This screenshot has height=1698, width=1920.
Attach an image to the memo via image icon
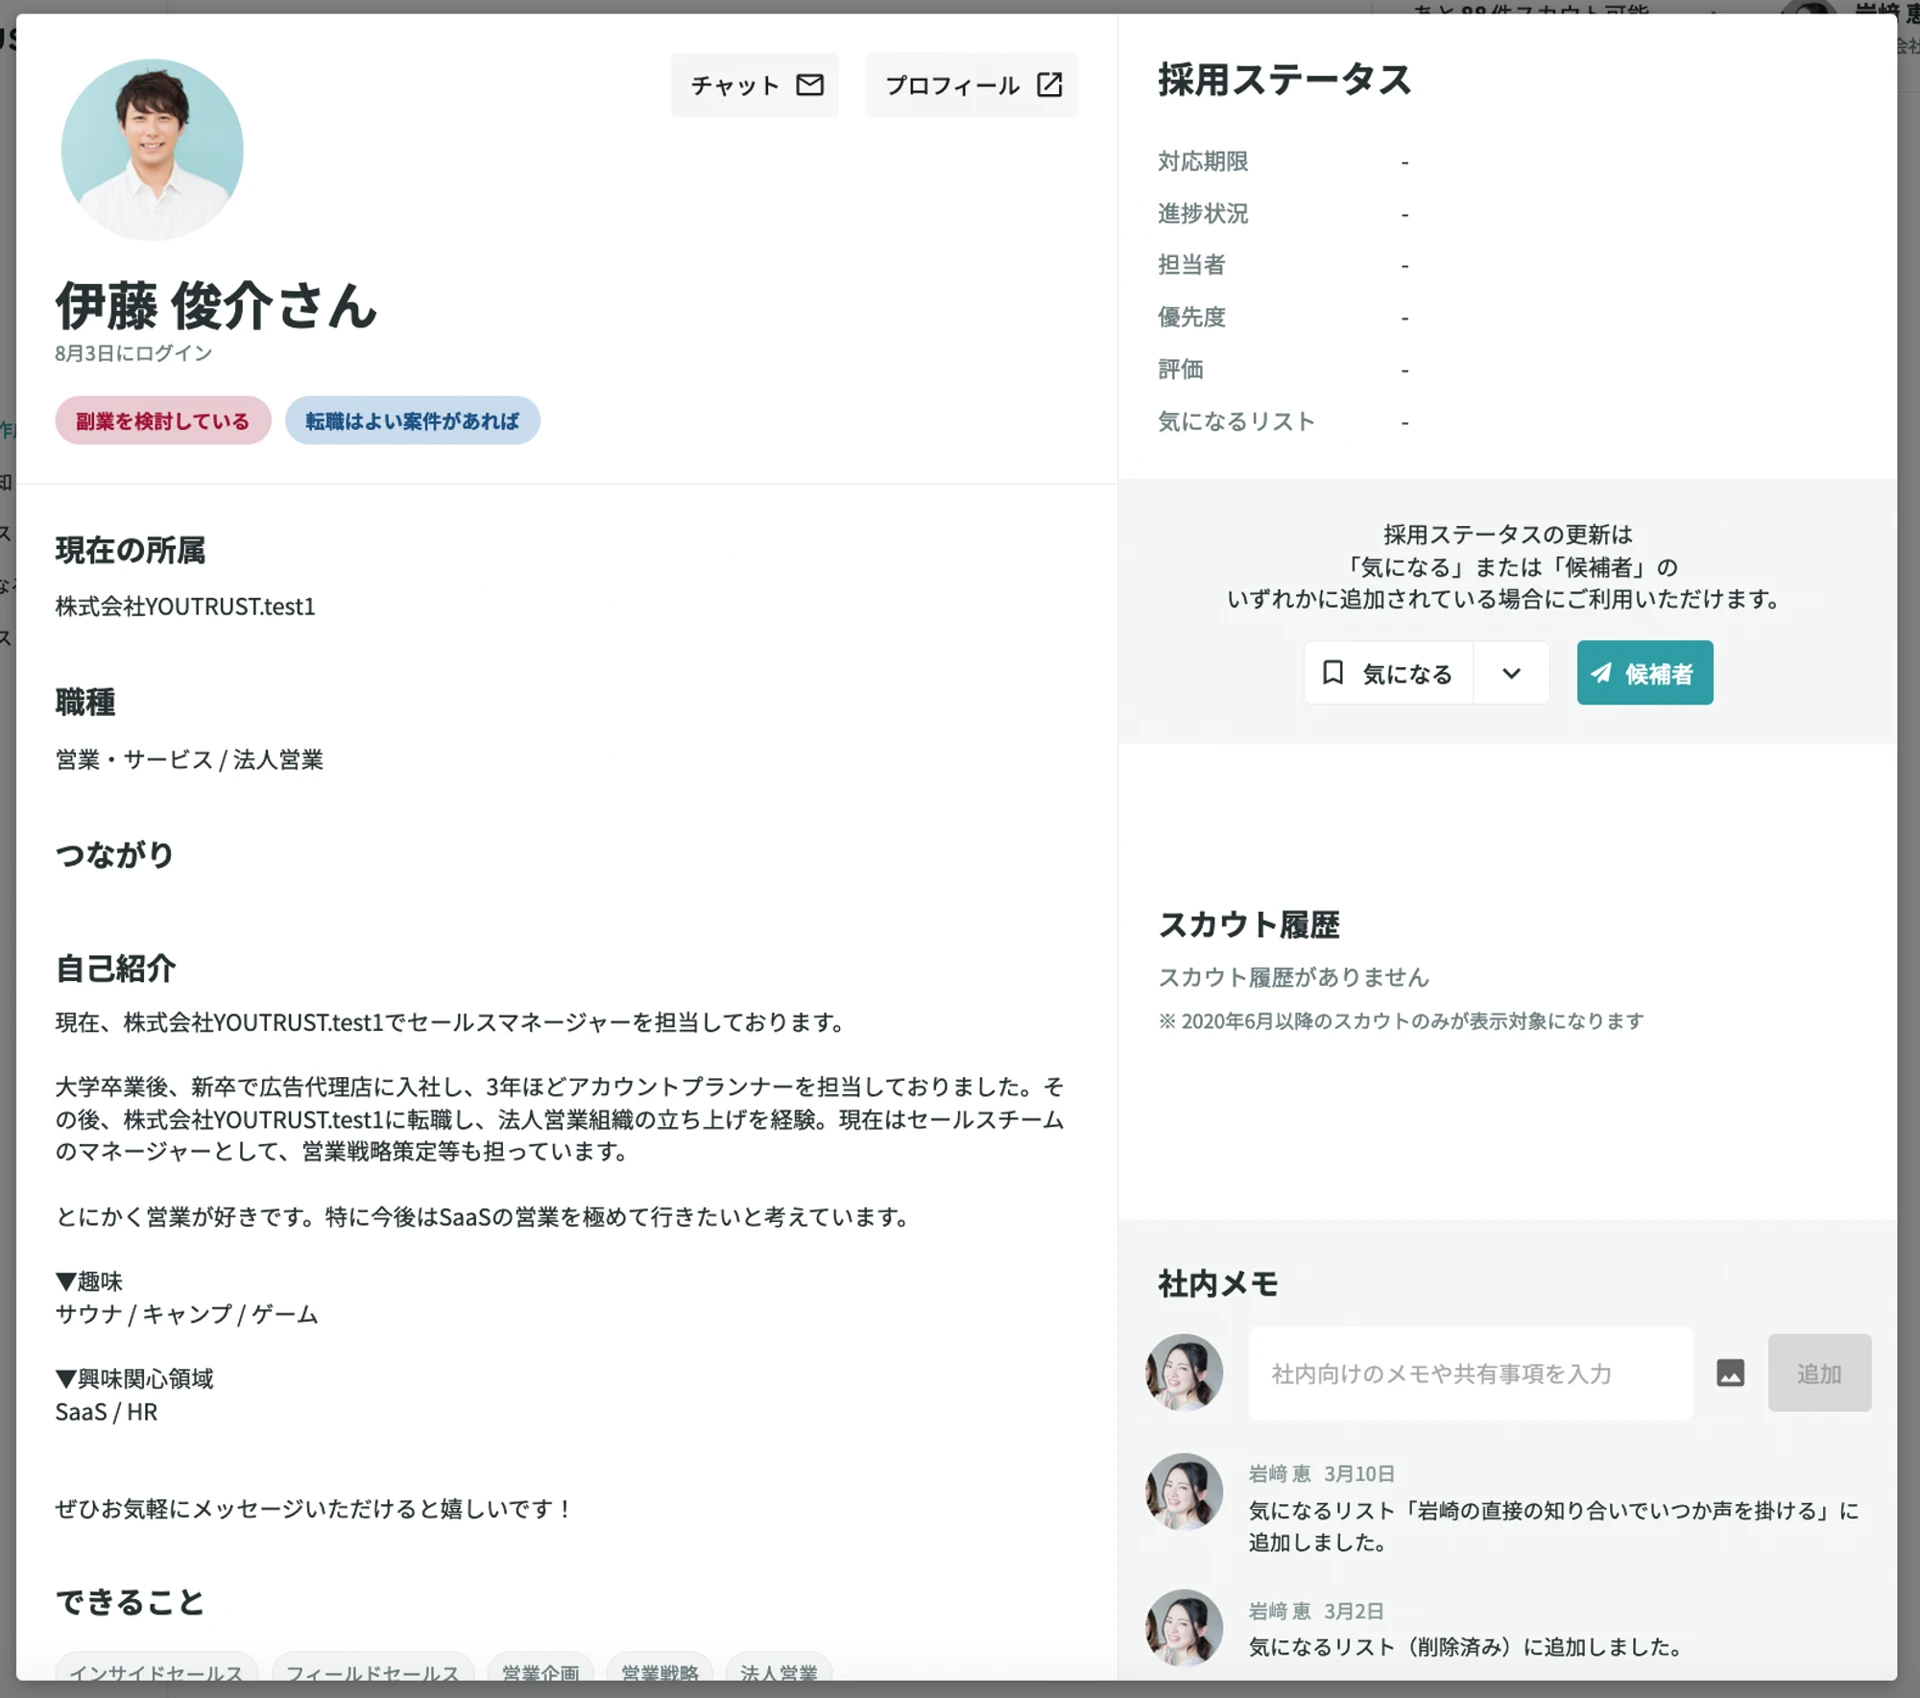coord(1731,1373)
